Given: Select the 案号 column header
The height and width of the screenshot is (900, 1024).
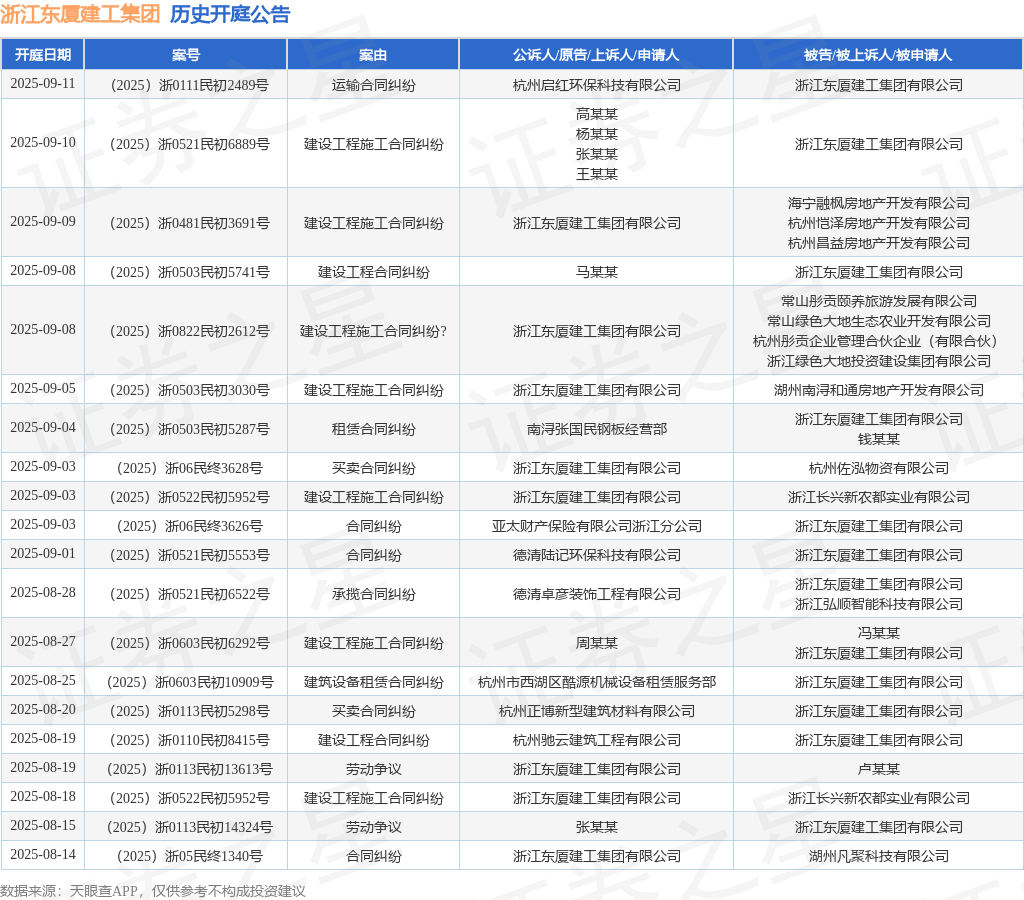Looking at the screenshot, I should 186,55.
